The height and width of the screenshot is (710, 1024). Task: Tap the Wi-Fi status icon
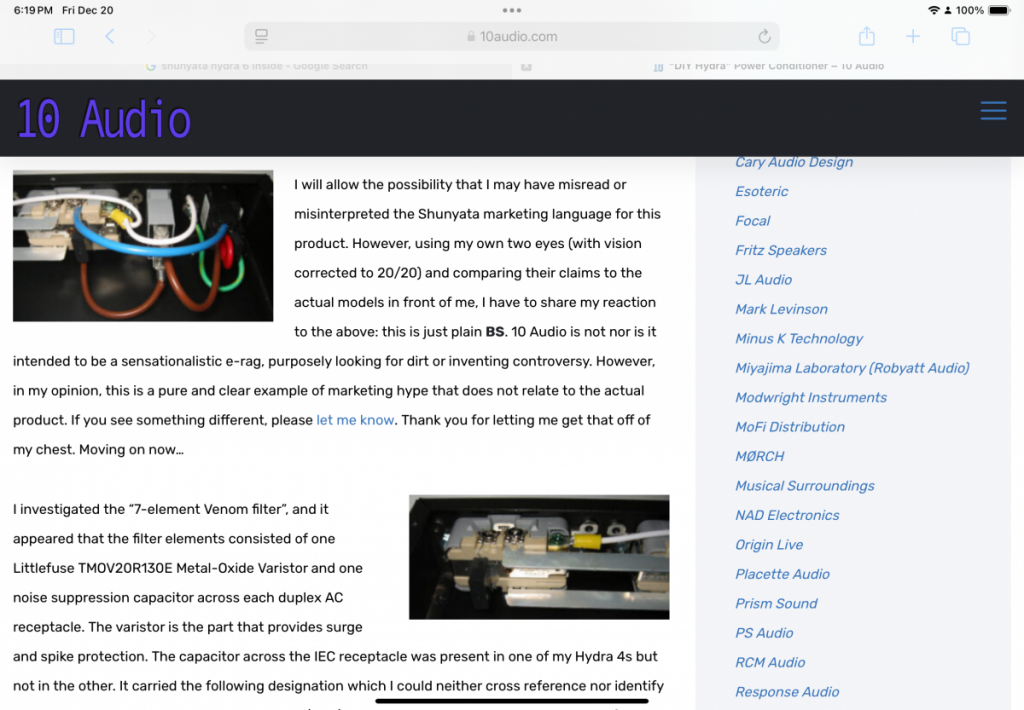coord(934,10)
